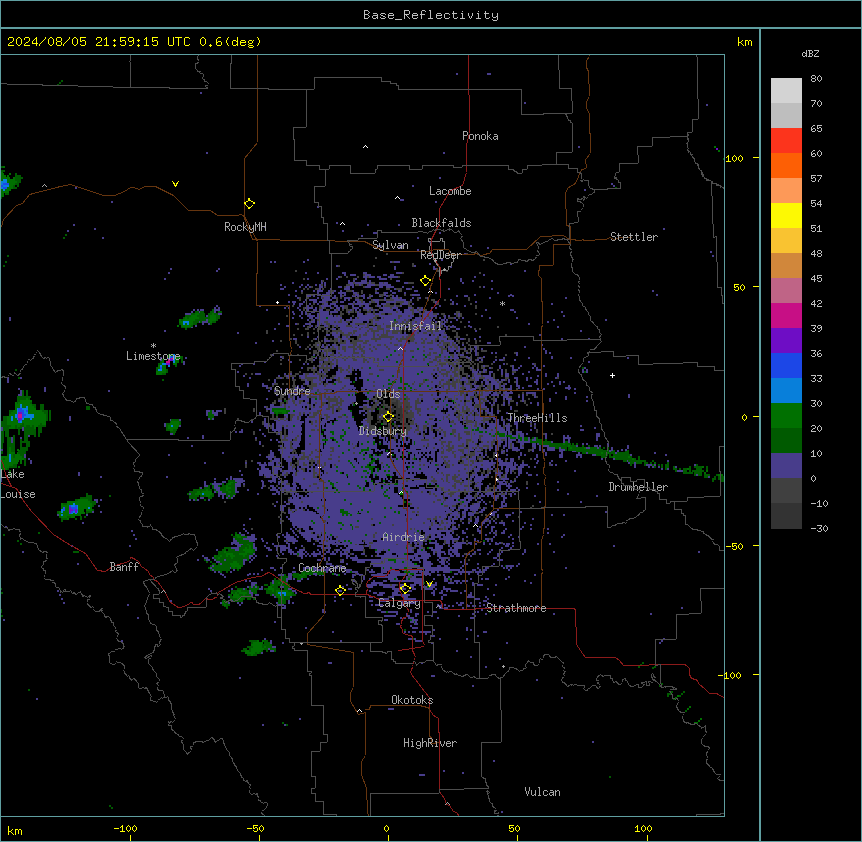Click the yellow radar site marker at Olds
This screenshot has height=842, width=862.
pos(389,417)
